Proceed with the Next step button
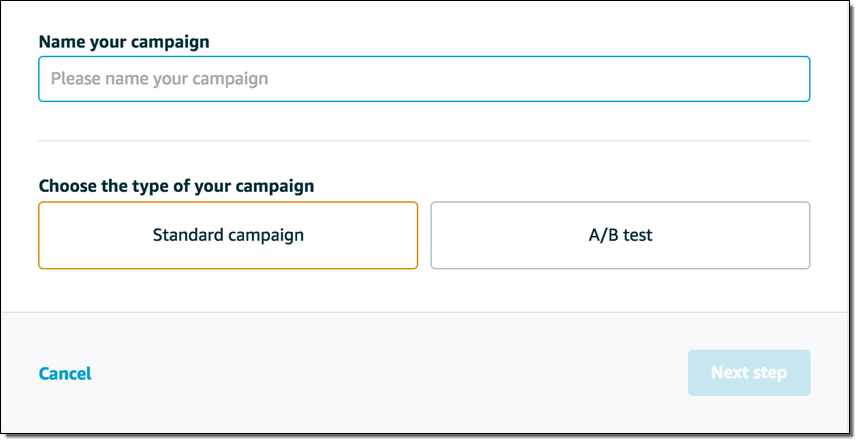 tap(748, 373)
